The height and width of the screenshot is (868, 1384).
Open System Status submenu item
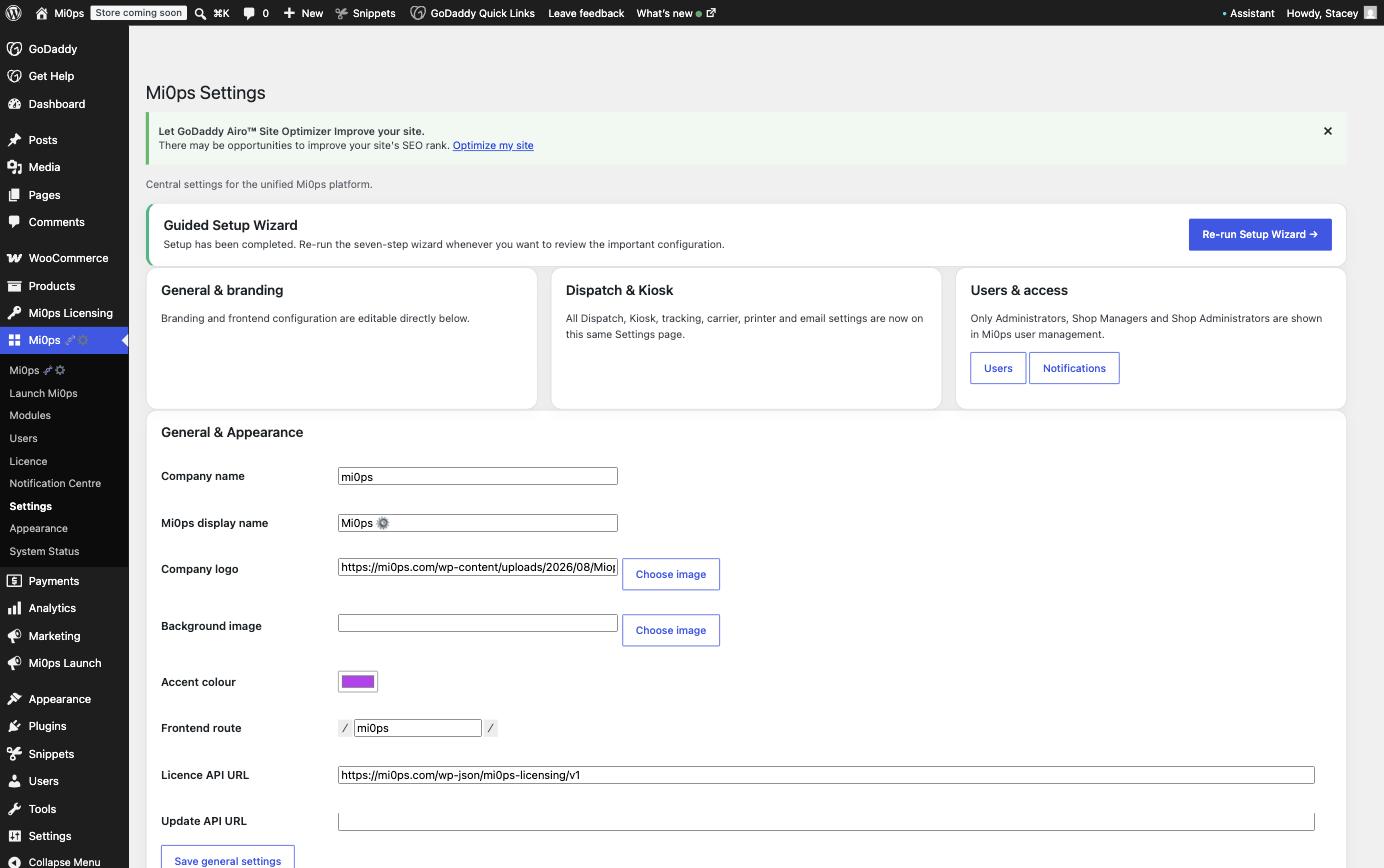click(x=44, y=551)
